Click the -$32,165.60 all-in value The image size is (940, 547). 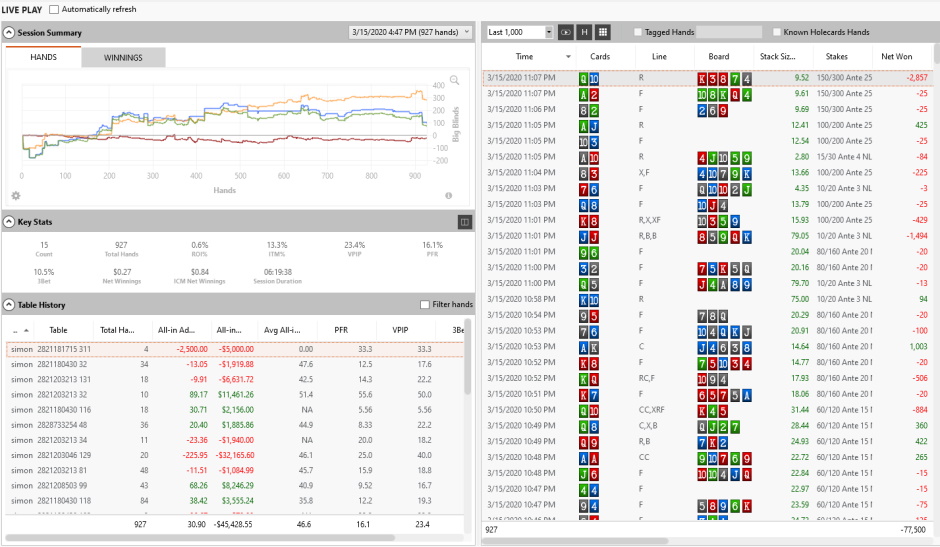(x=234, y=455)
